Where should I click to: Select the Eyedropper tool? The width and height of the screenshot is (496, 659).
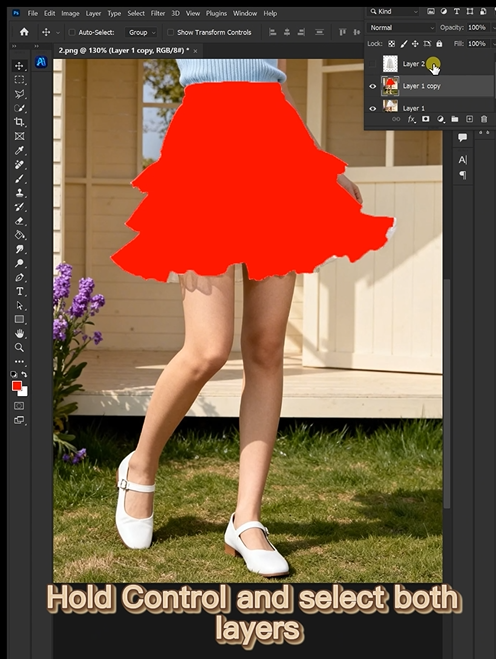tap(19, 150)
